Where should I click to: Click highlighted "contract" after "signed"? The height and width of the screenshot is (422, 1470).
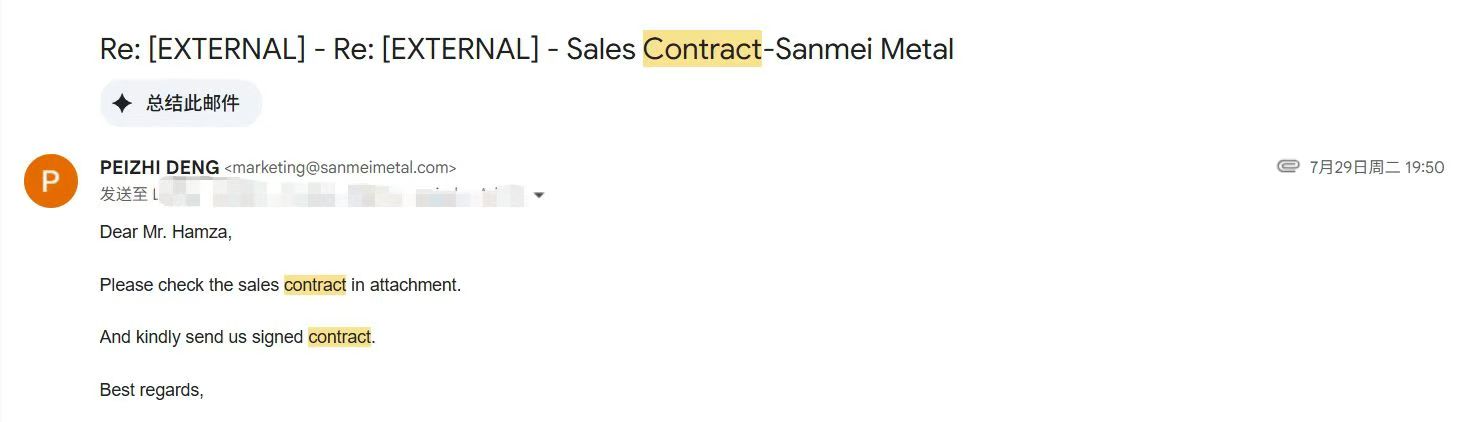tap(339, 337)
